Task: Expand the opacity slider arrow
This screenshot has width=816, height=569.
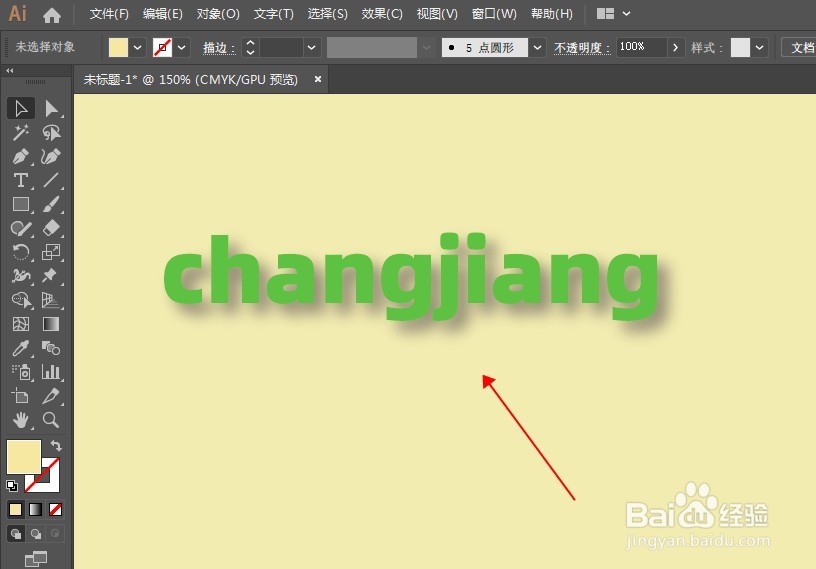Action: point(675,47)
